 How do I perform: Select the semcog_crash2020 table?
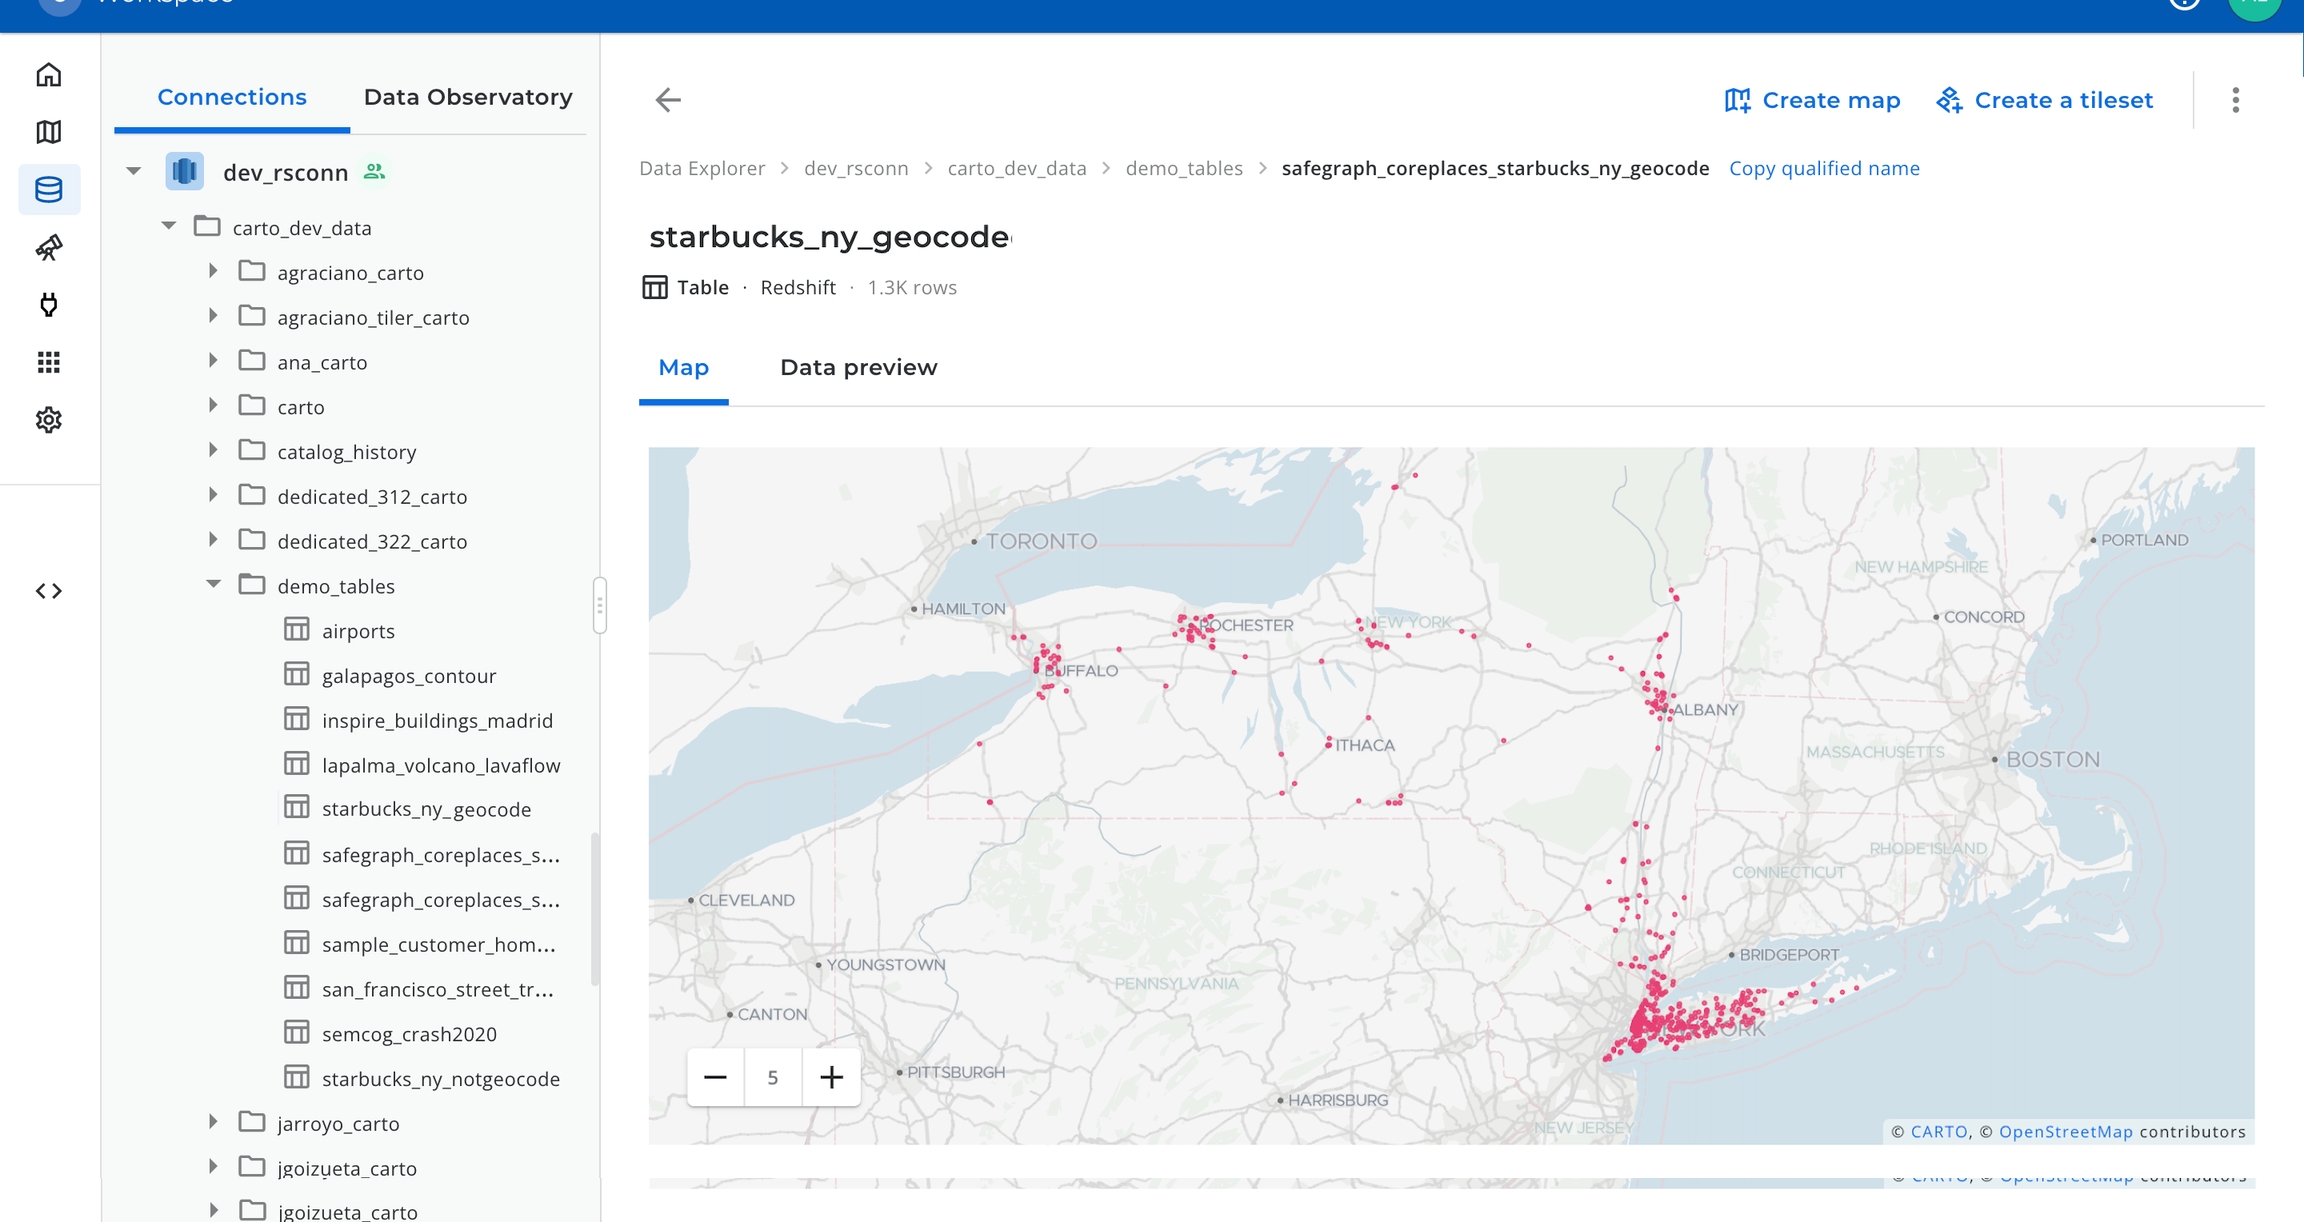coord(408,1034)
